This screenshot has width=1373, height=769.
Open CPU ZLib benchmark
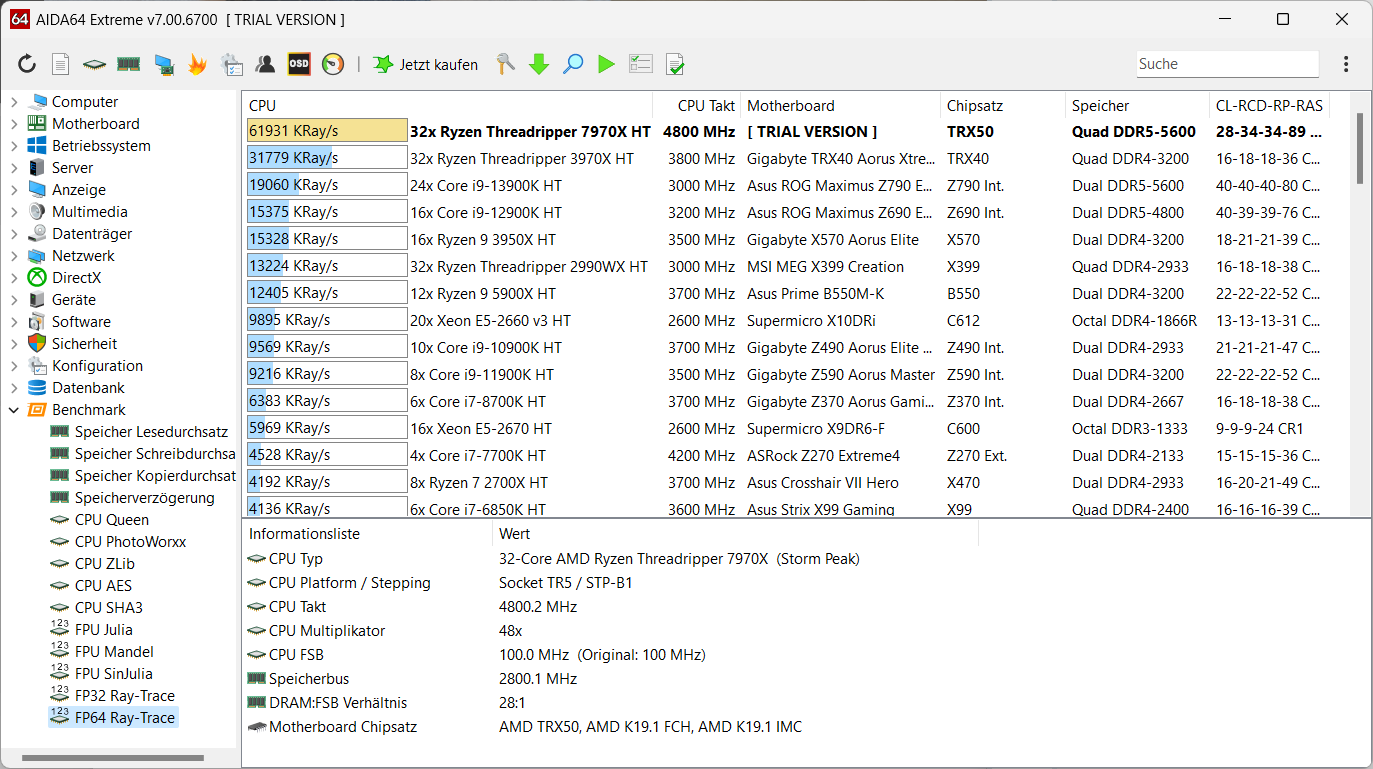click(x=104, y=564)
